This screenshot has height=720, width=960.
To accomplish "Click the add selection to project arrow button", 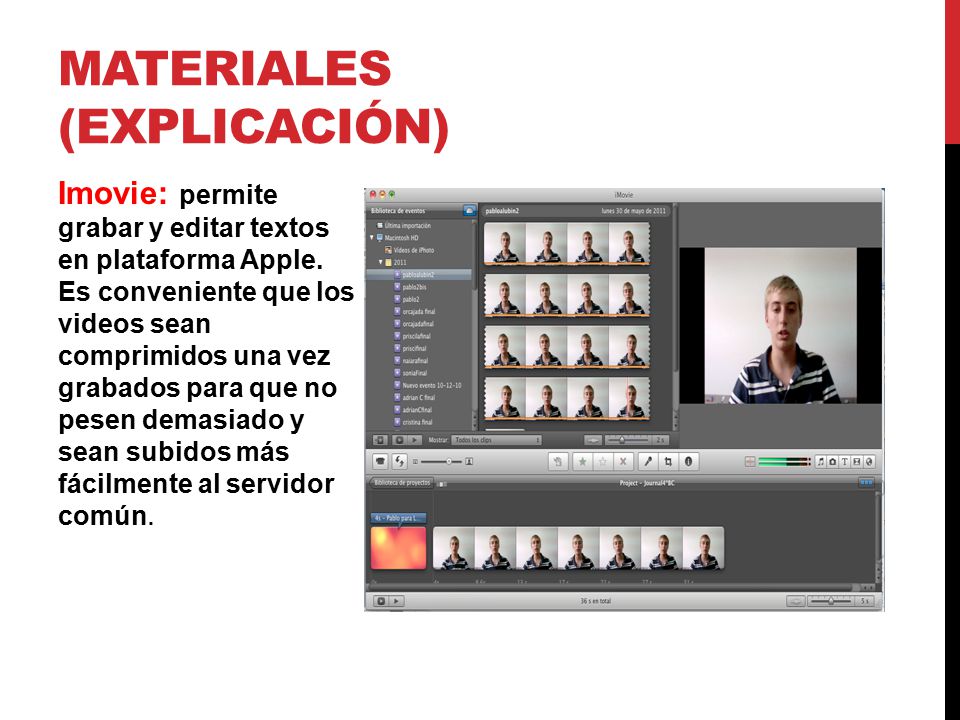I will coord(558,462).
